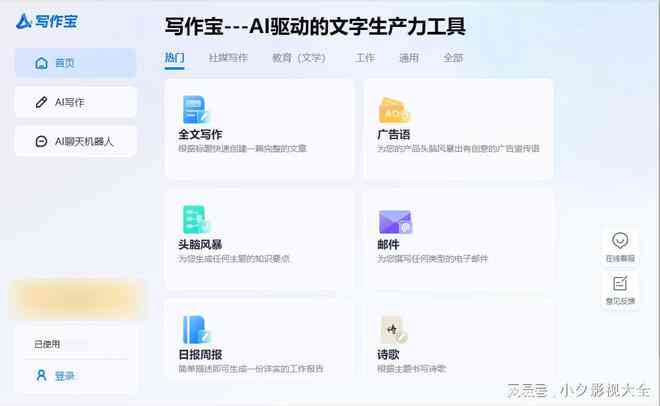This screenshot has width=660, height=406.
Task: Click the 登录 login link
Action: click(65, 376)
